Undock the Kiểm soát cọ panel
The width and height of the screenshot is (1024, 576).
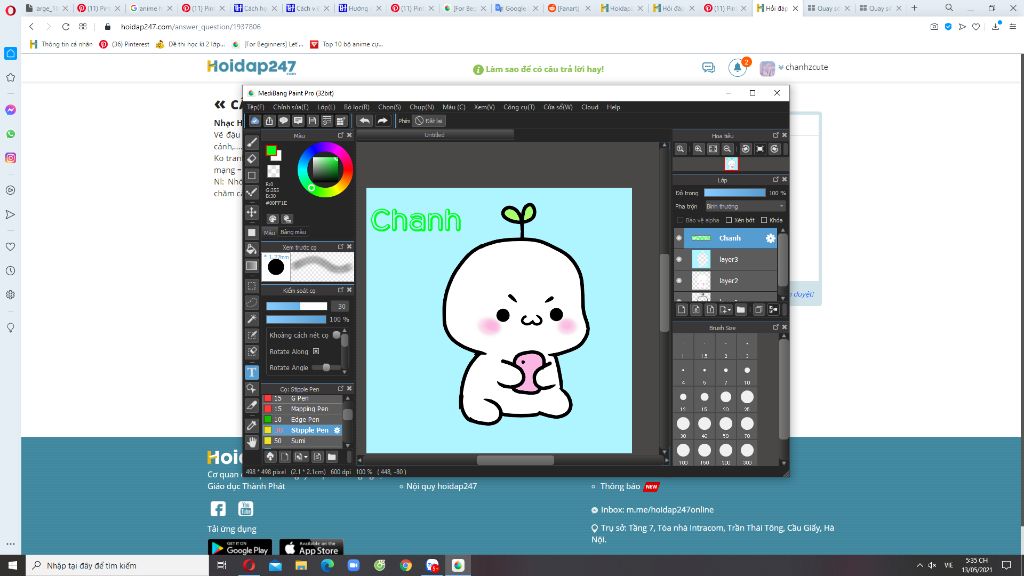[340, 290]
